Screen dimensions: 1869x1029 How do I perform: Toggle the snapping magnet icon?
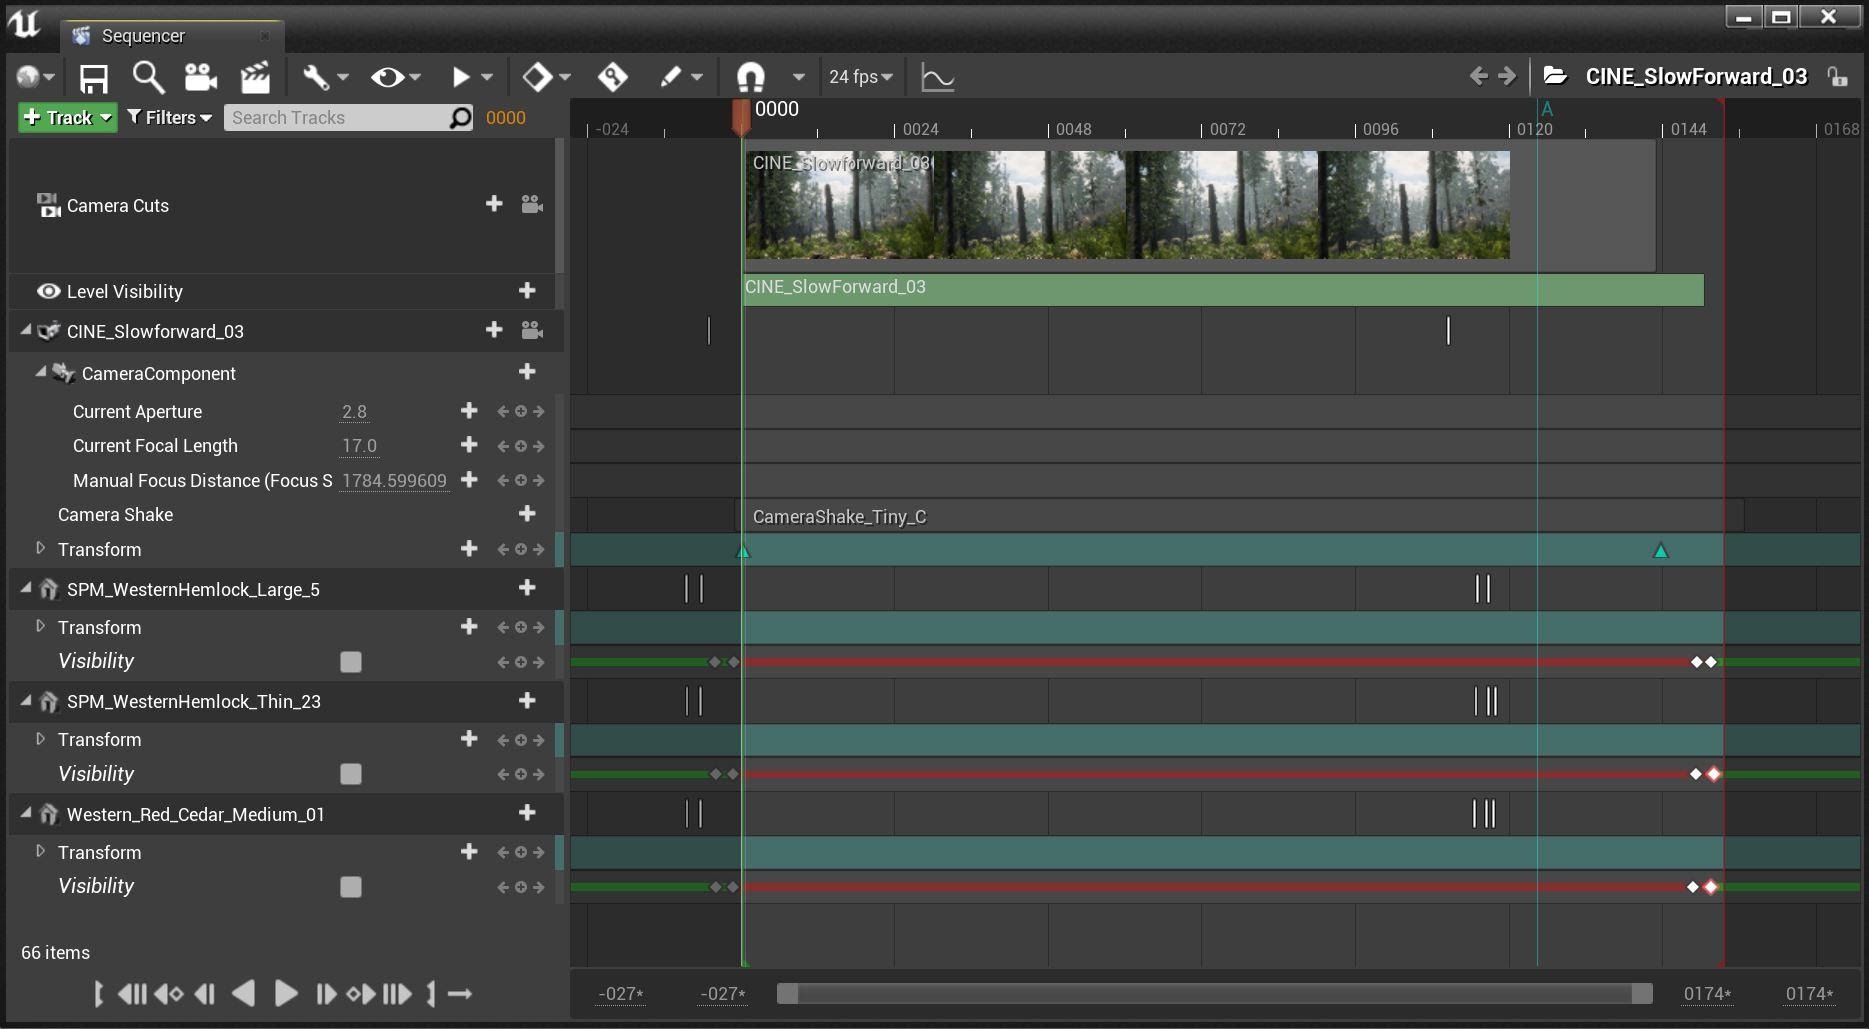point(750,77)
